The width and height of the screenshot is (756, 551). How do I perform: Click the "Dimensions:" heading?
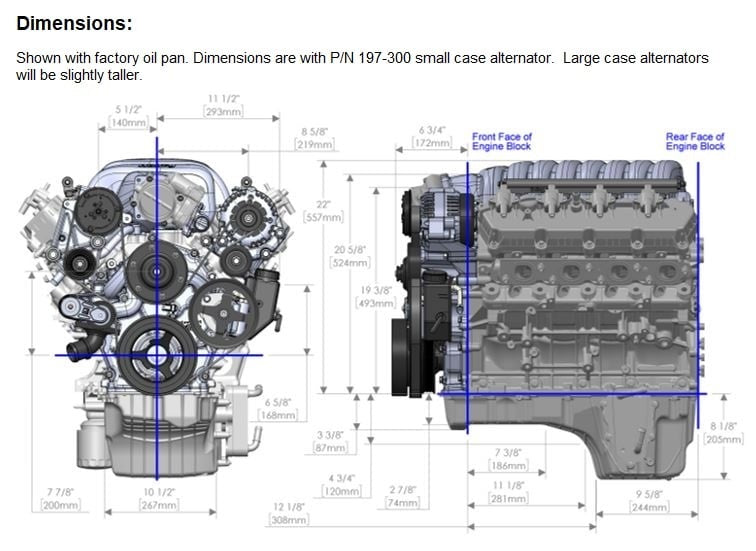tap(74, 23)
